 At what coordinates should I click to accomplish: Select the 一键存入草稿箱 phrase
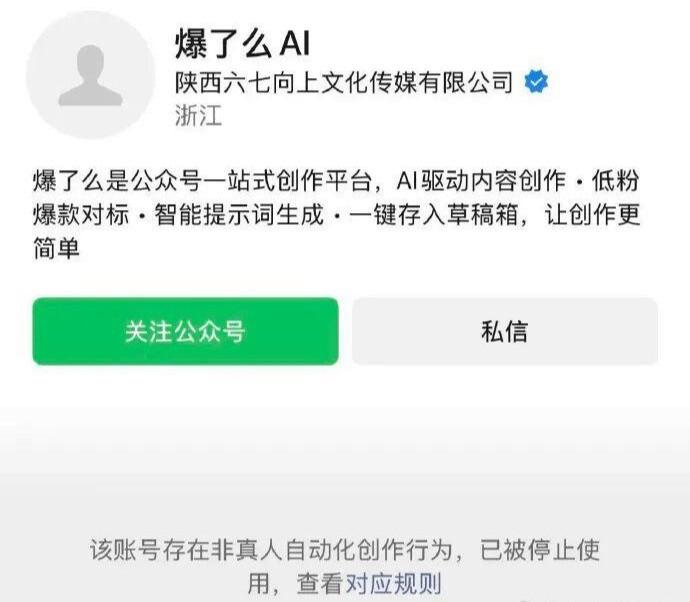pos(433,215)
